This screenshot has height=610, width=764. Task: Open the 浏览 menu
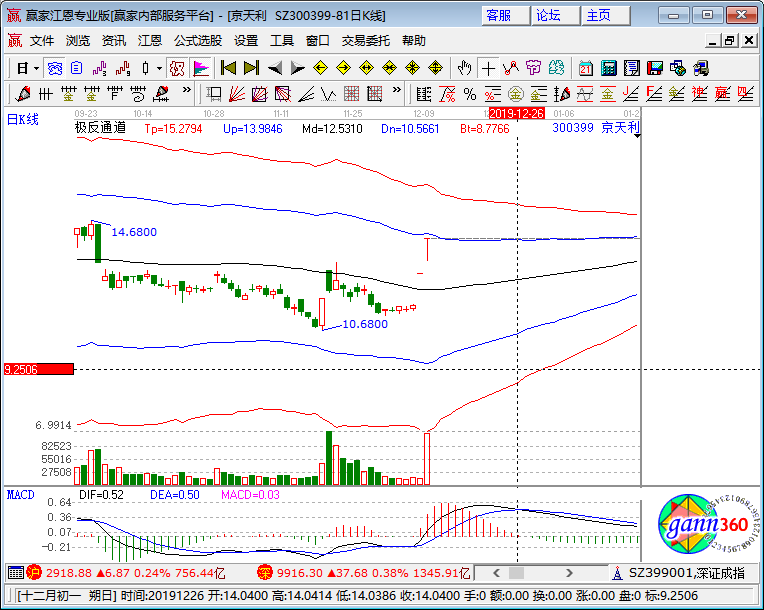pyautogui.click(x=78, y=41)
